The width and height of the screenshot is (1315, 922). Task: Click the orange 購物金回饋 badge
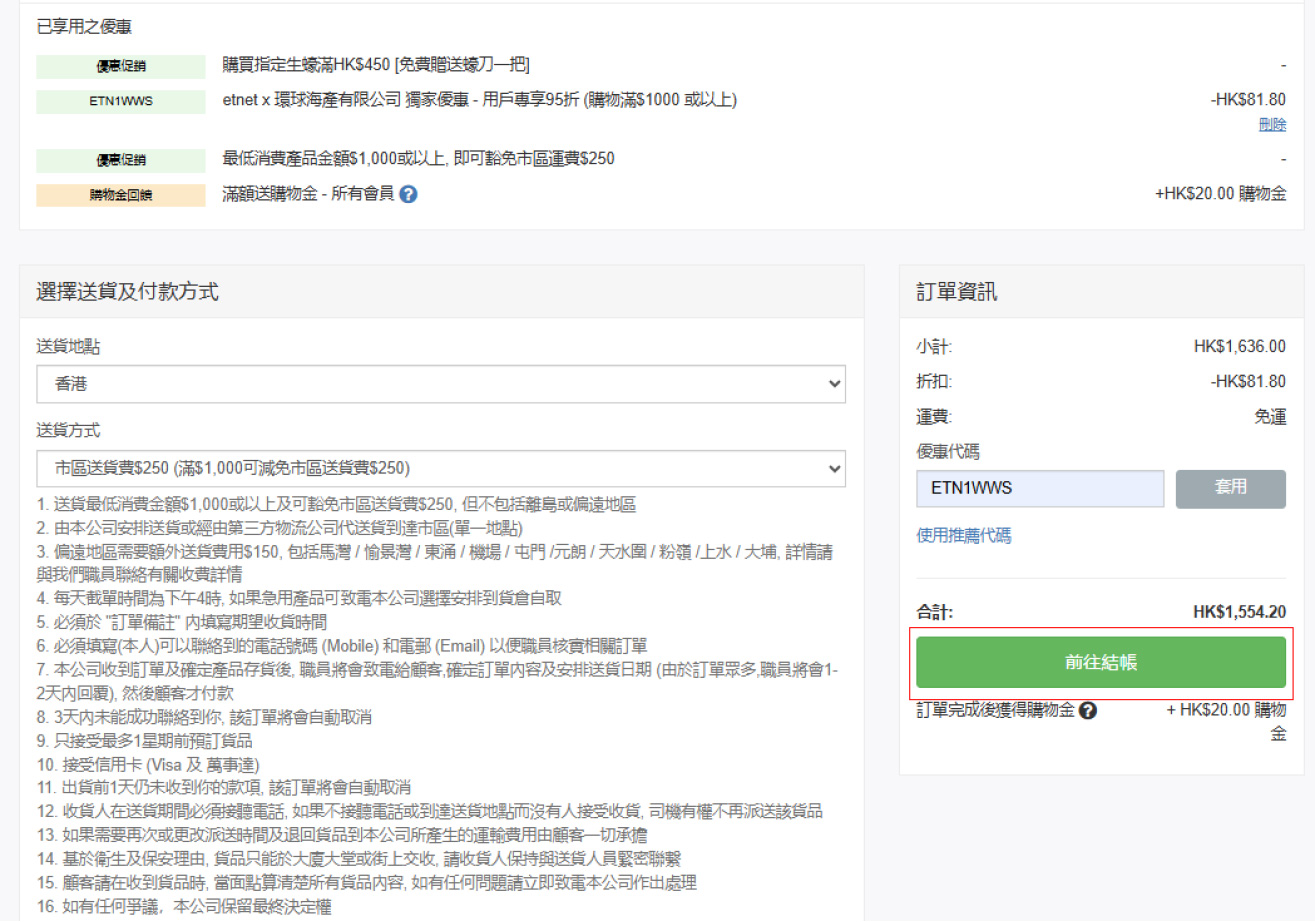click(x=121, y=195)
